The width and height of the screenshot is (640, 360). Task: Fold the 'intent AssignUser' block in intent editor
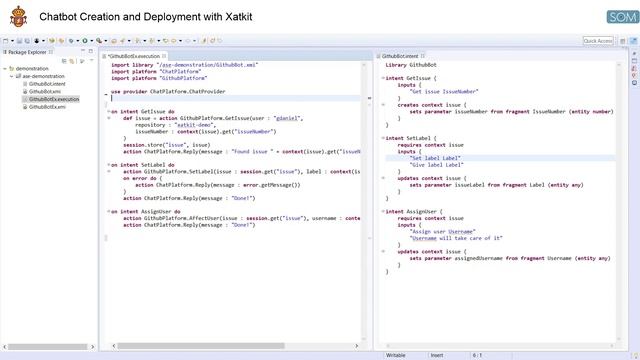pyautogui.click(x=383, y=211)
